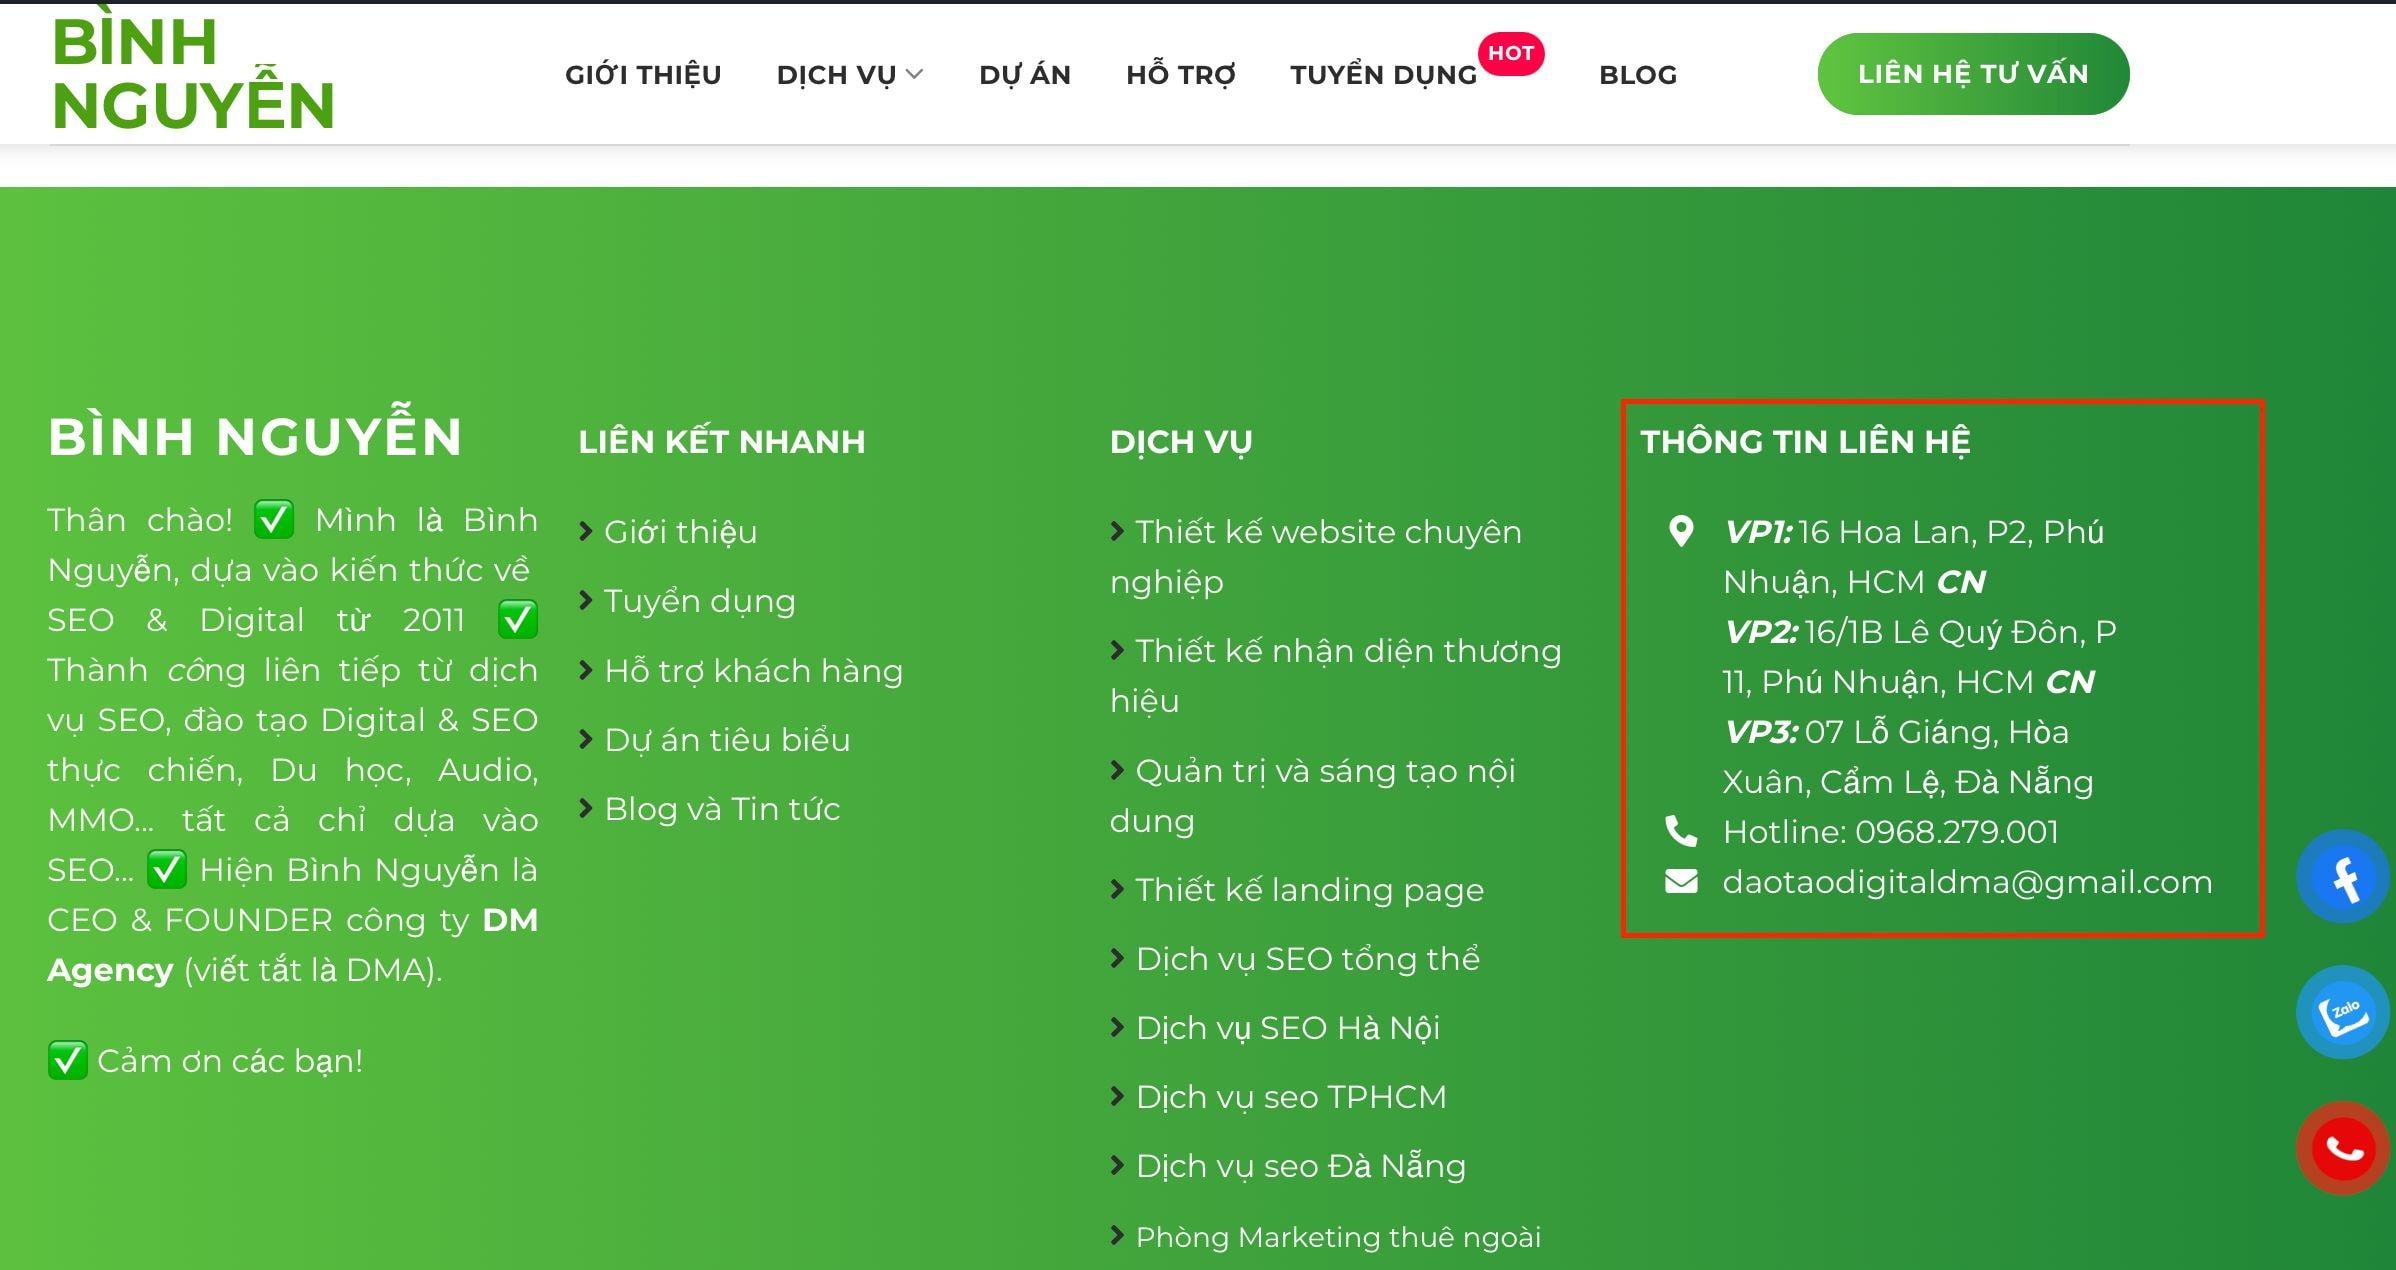This screenshot has width=2396, height=1270.
Task: Open the Blog và Tin tức link
Action: pos(722,808)
